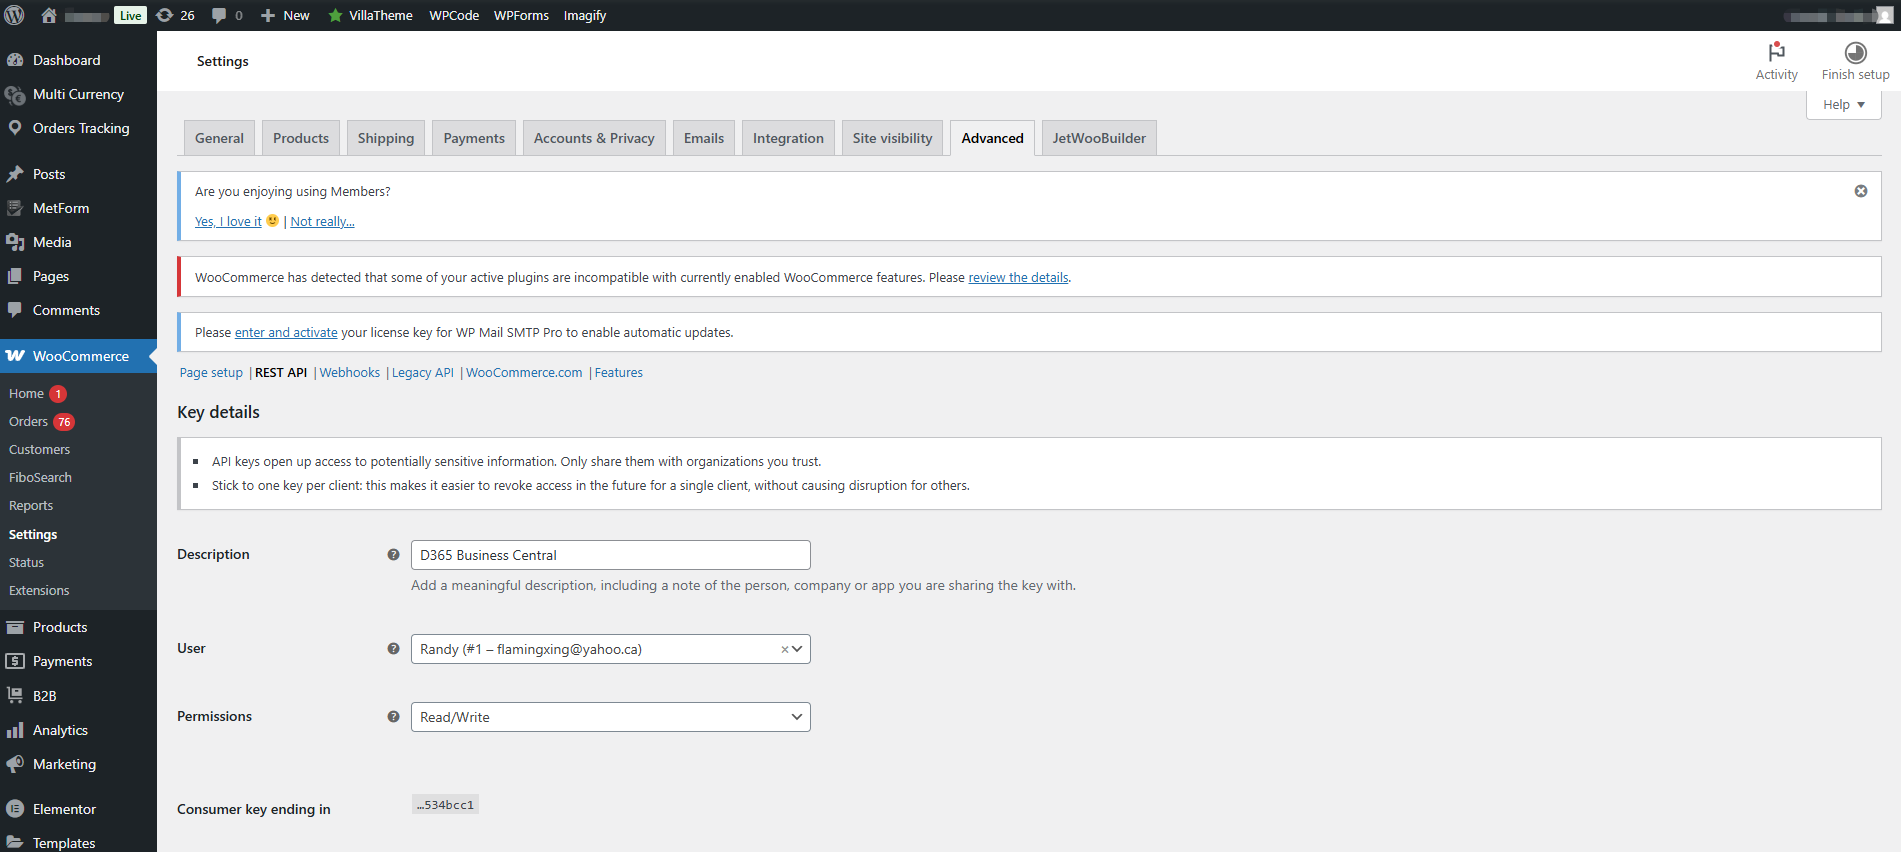Open the site home icon

tap(49, 15)
